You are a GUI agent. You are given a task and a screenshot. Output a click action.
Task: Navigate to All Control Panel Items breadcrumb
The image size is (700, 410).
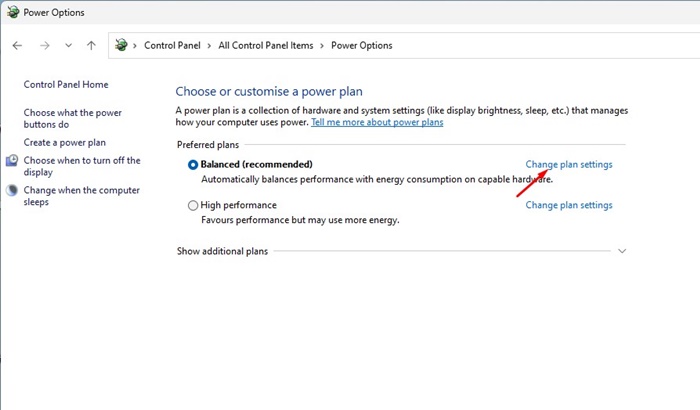(265, 45)
